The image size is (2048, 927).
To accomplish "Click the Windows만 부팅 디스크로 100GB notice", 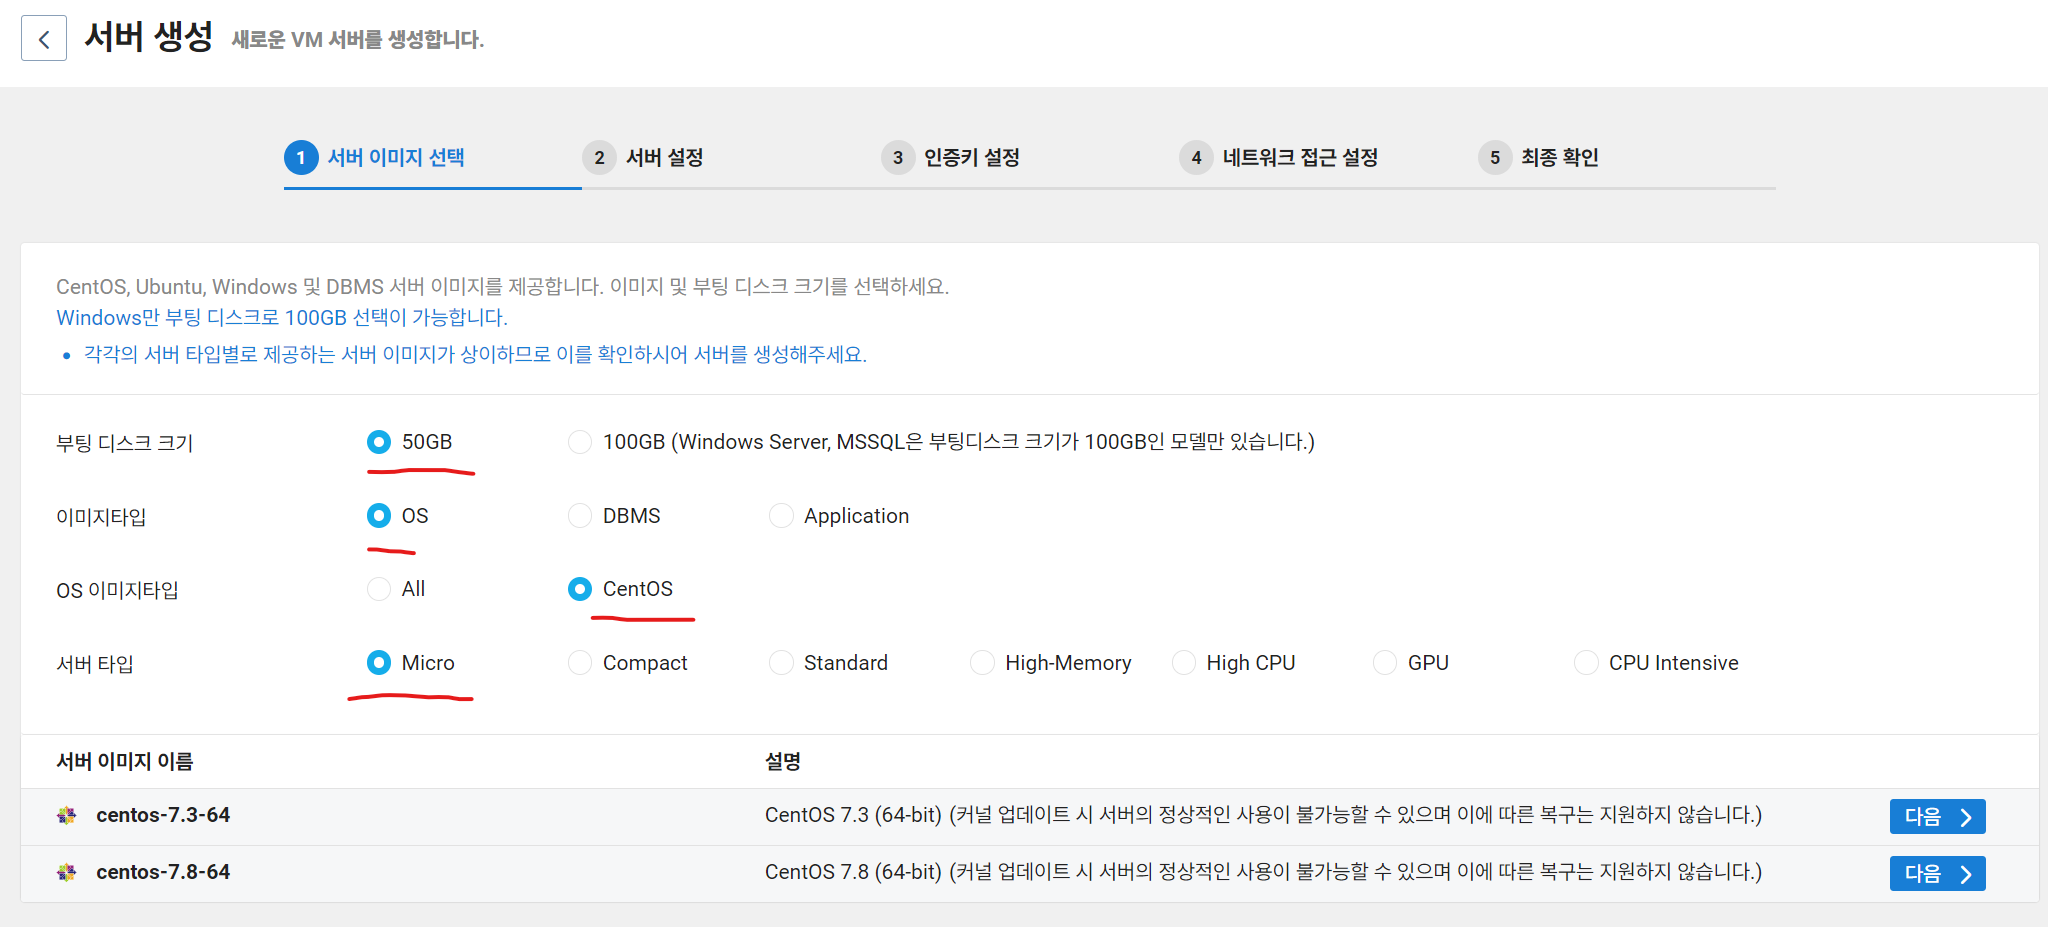I will point(282,317).
